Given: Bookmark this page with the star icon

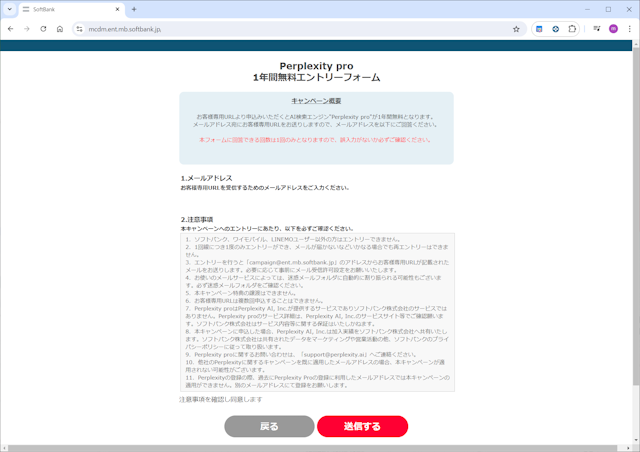Looking at the screenshot, I should tap(516, 29).
